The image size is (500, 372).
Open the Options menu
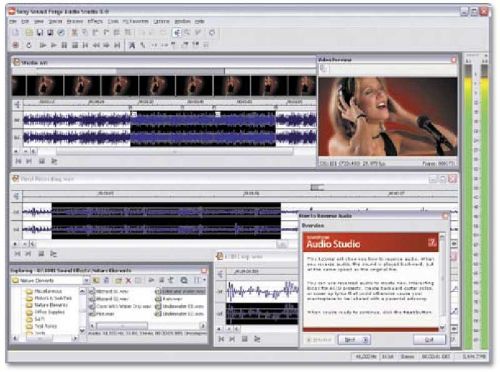tap(161, 21)
